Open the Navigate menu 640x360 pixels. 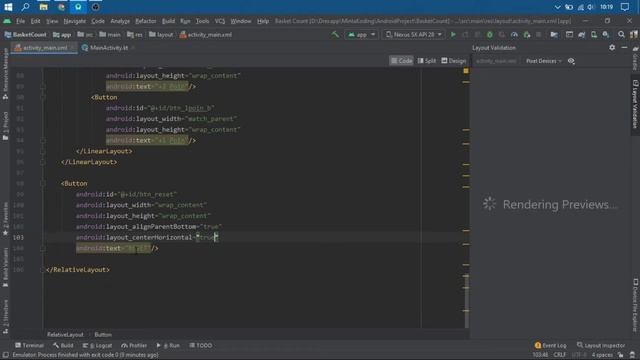tap(75, 21)
